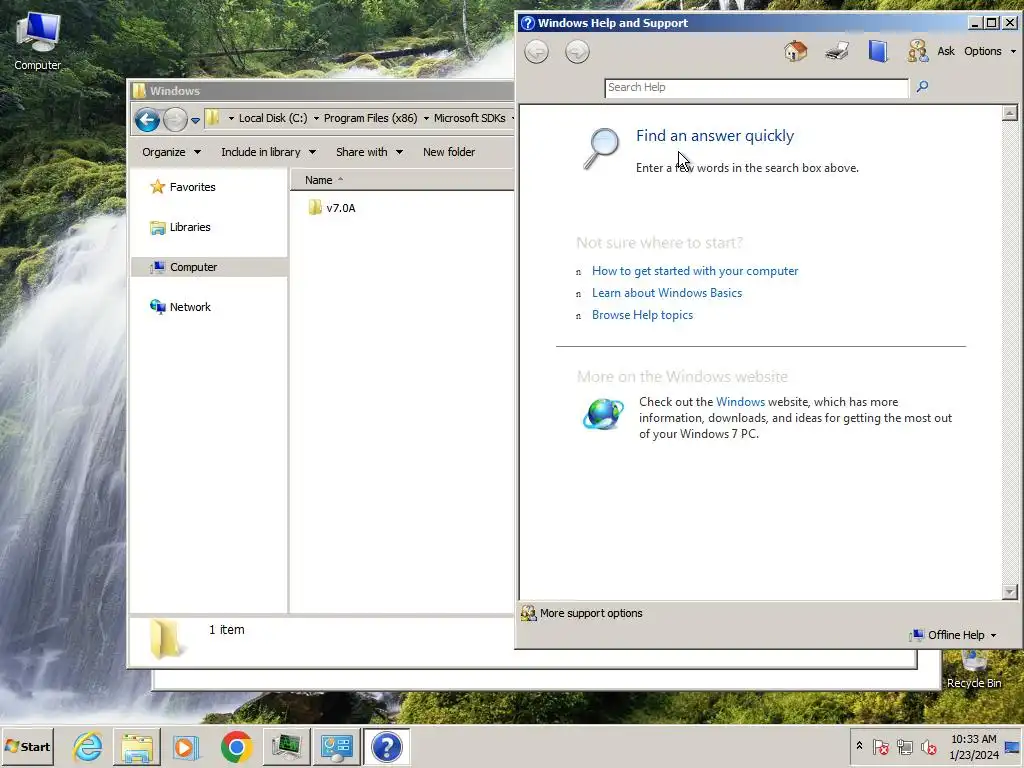Click Ask in Help toolbar
Image resolution: width=1024 pixels, height=768 pixels.
(x=946, y=51)
